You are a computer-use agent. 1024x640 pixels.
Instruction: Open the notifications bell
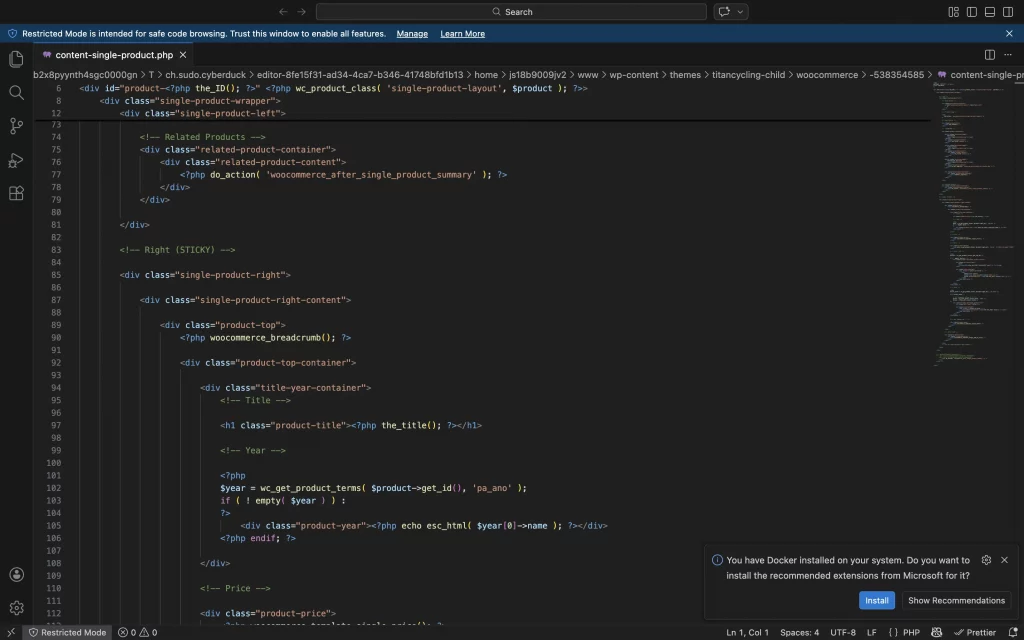pyautogui.click(x=1013, y=632)
